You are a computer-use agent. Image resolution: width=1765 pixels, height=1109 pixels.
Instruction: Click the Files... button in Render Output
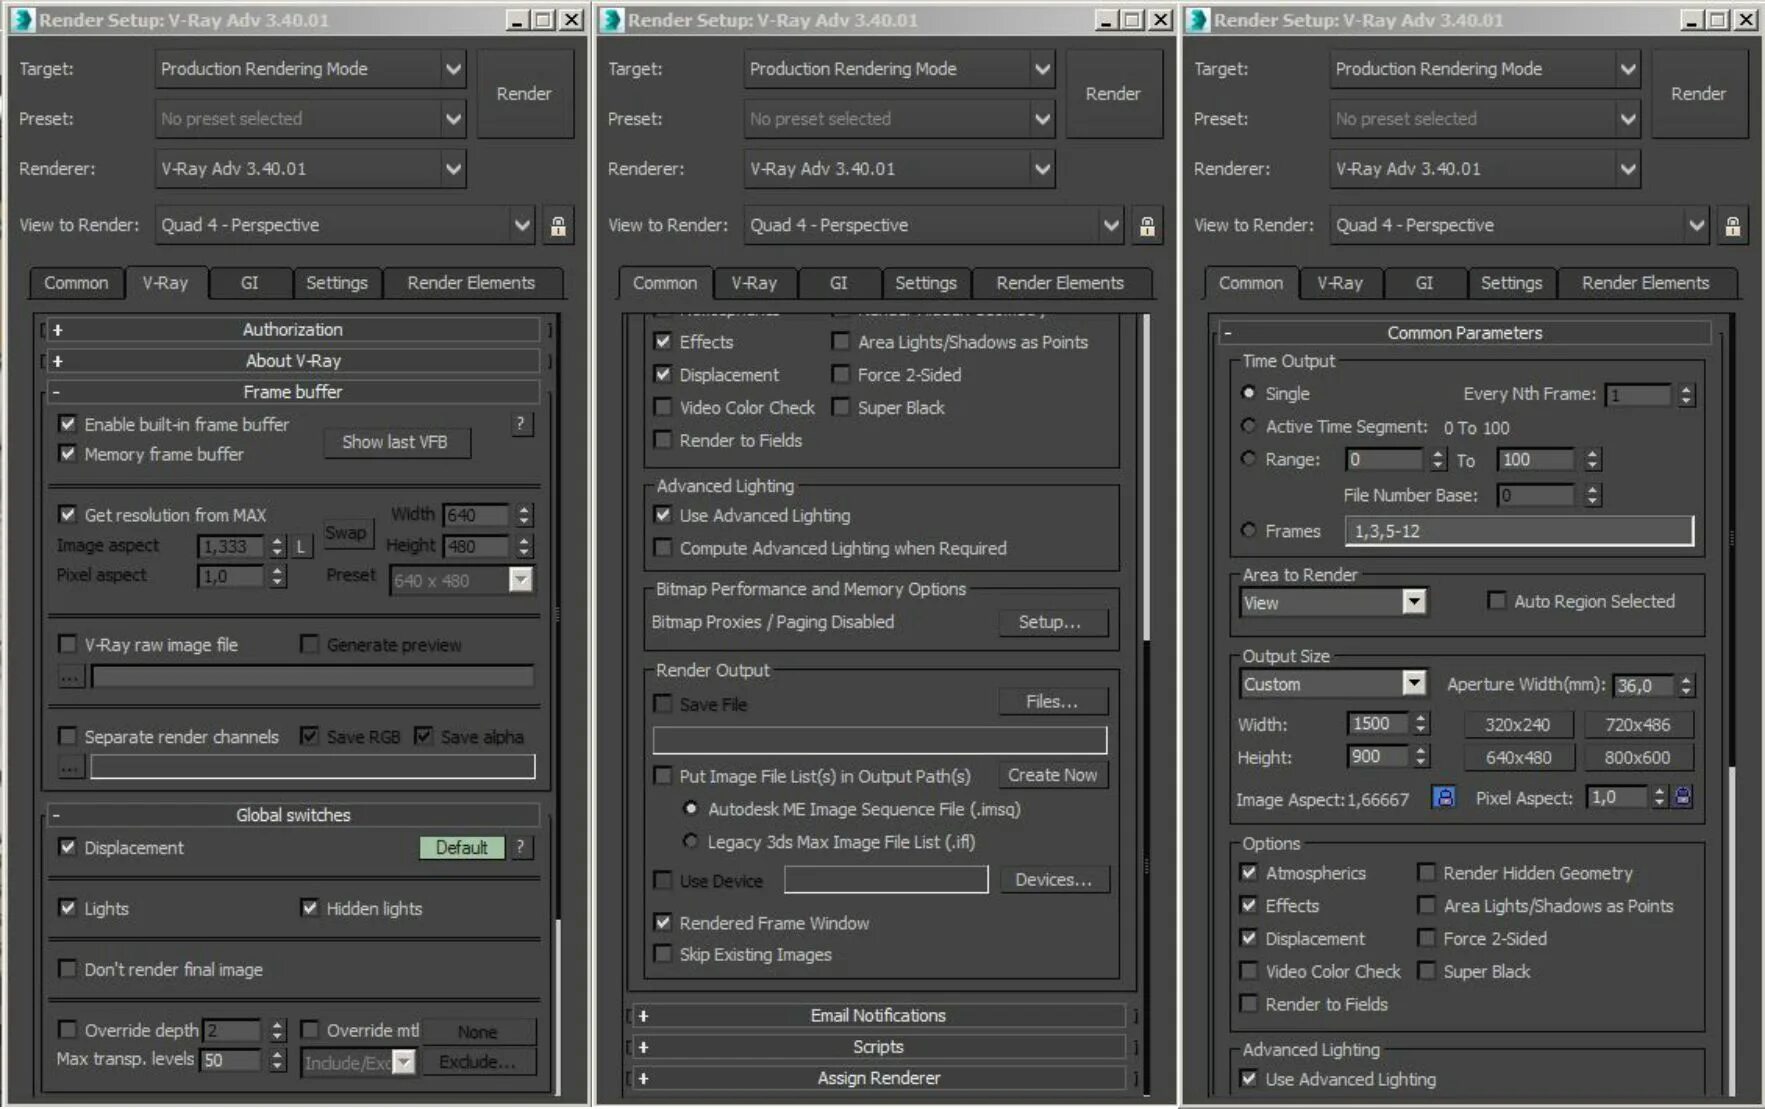(x=1052, y=702)
